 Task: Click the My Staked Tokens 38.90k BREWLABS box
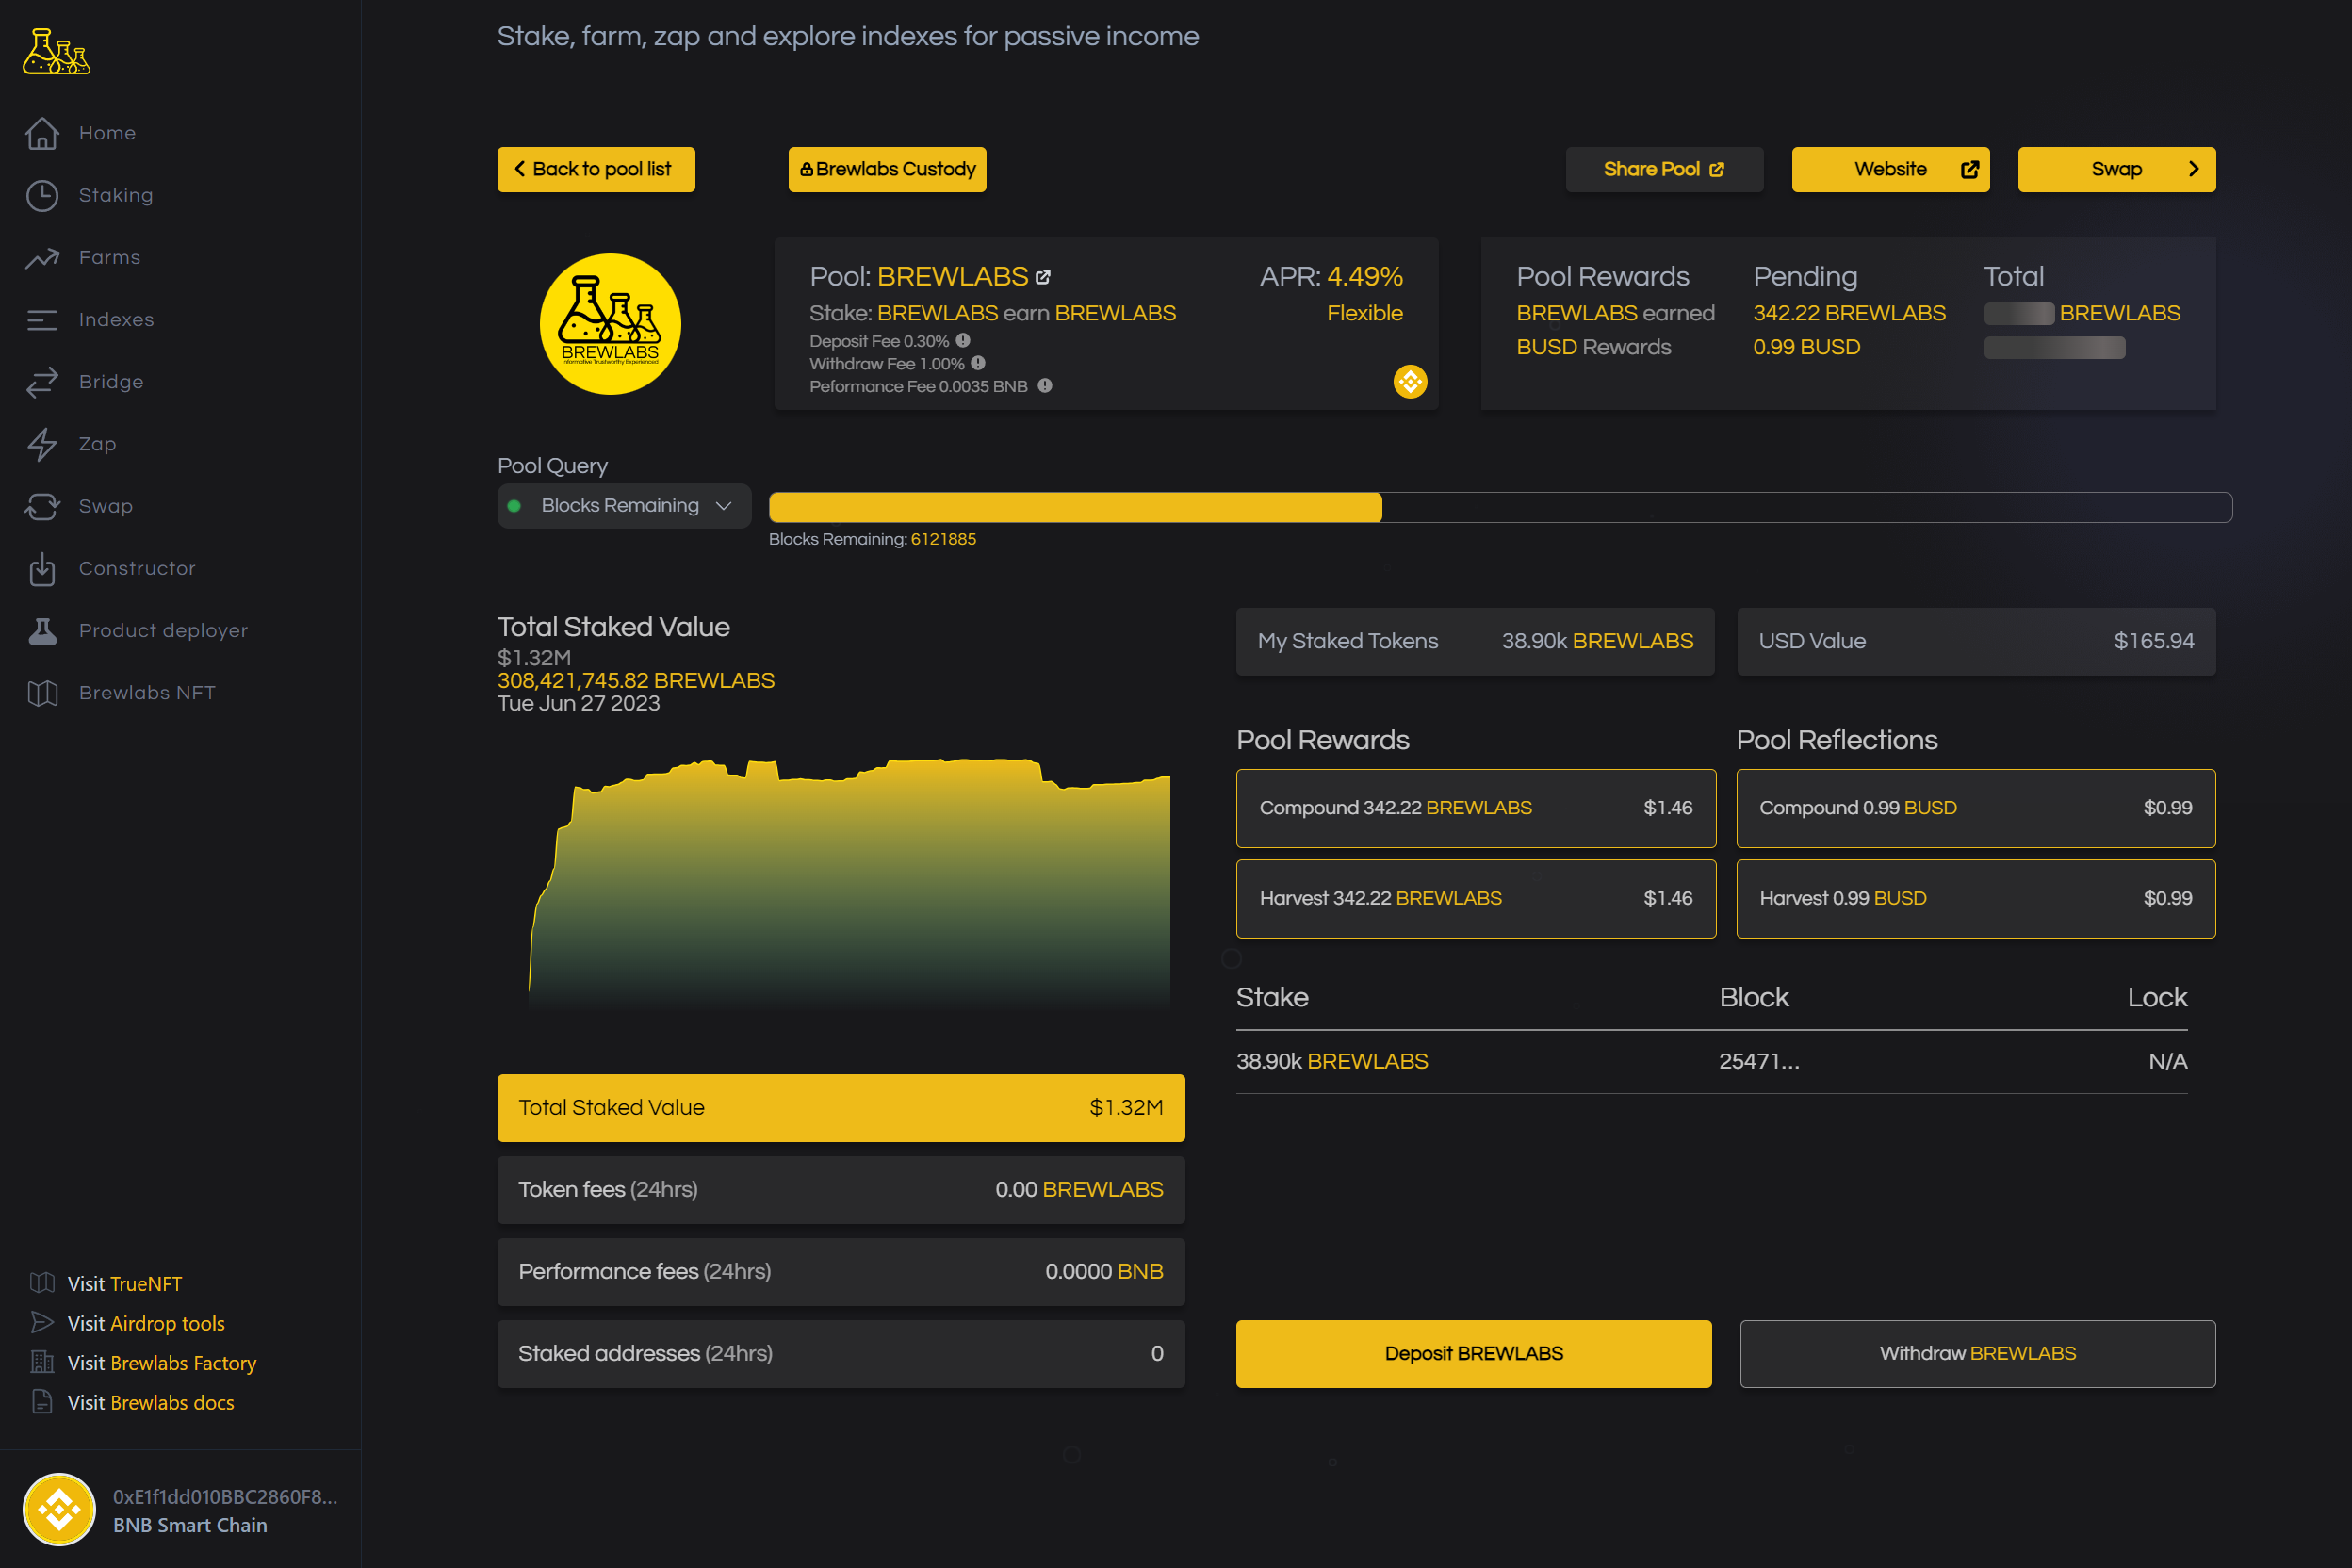[x=1475, y=642]
